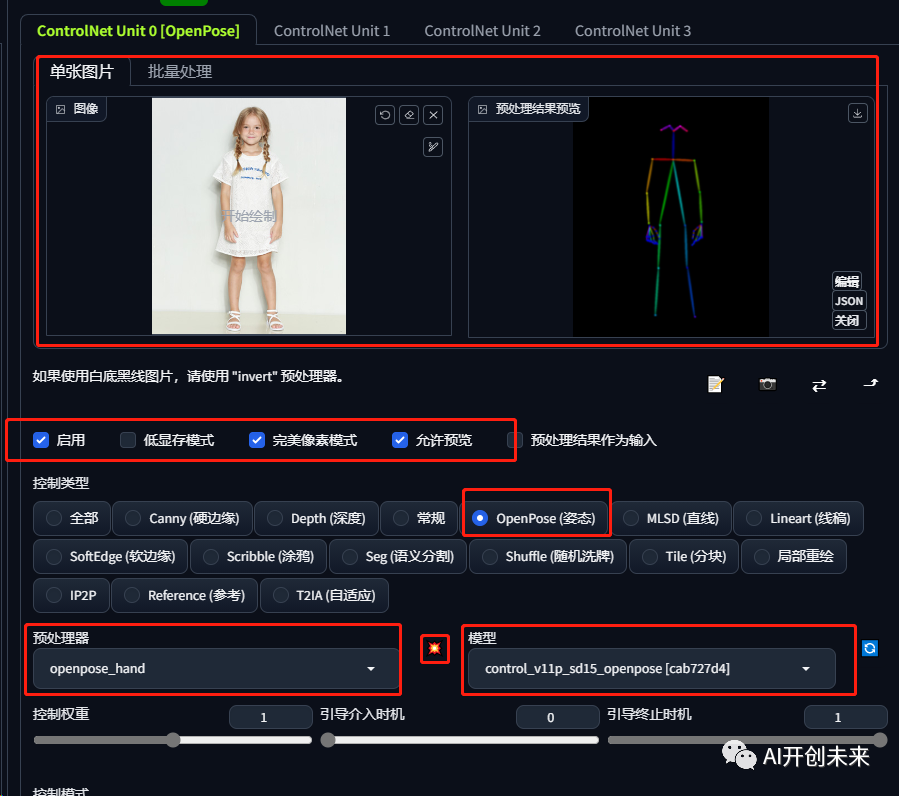The height and width of the screenshot is (796, 899).
Task: Select OpenPose (姿态) control type
Action: [534, 518]
